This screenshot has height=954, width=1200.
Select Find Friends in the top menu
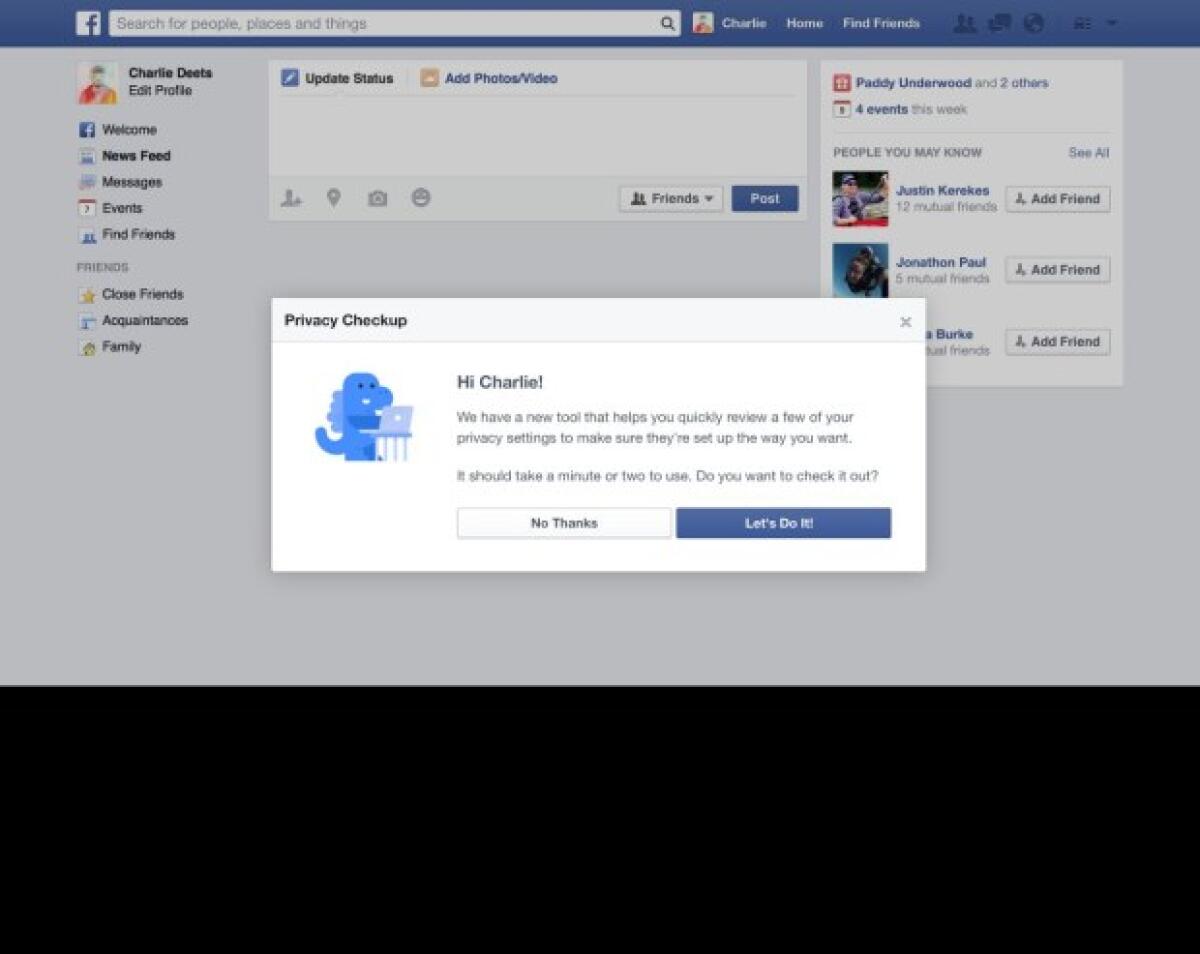point(880,23)
